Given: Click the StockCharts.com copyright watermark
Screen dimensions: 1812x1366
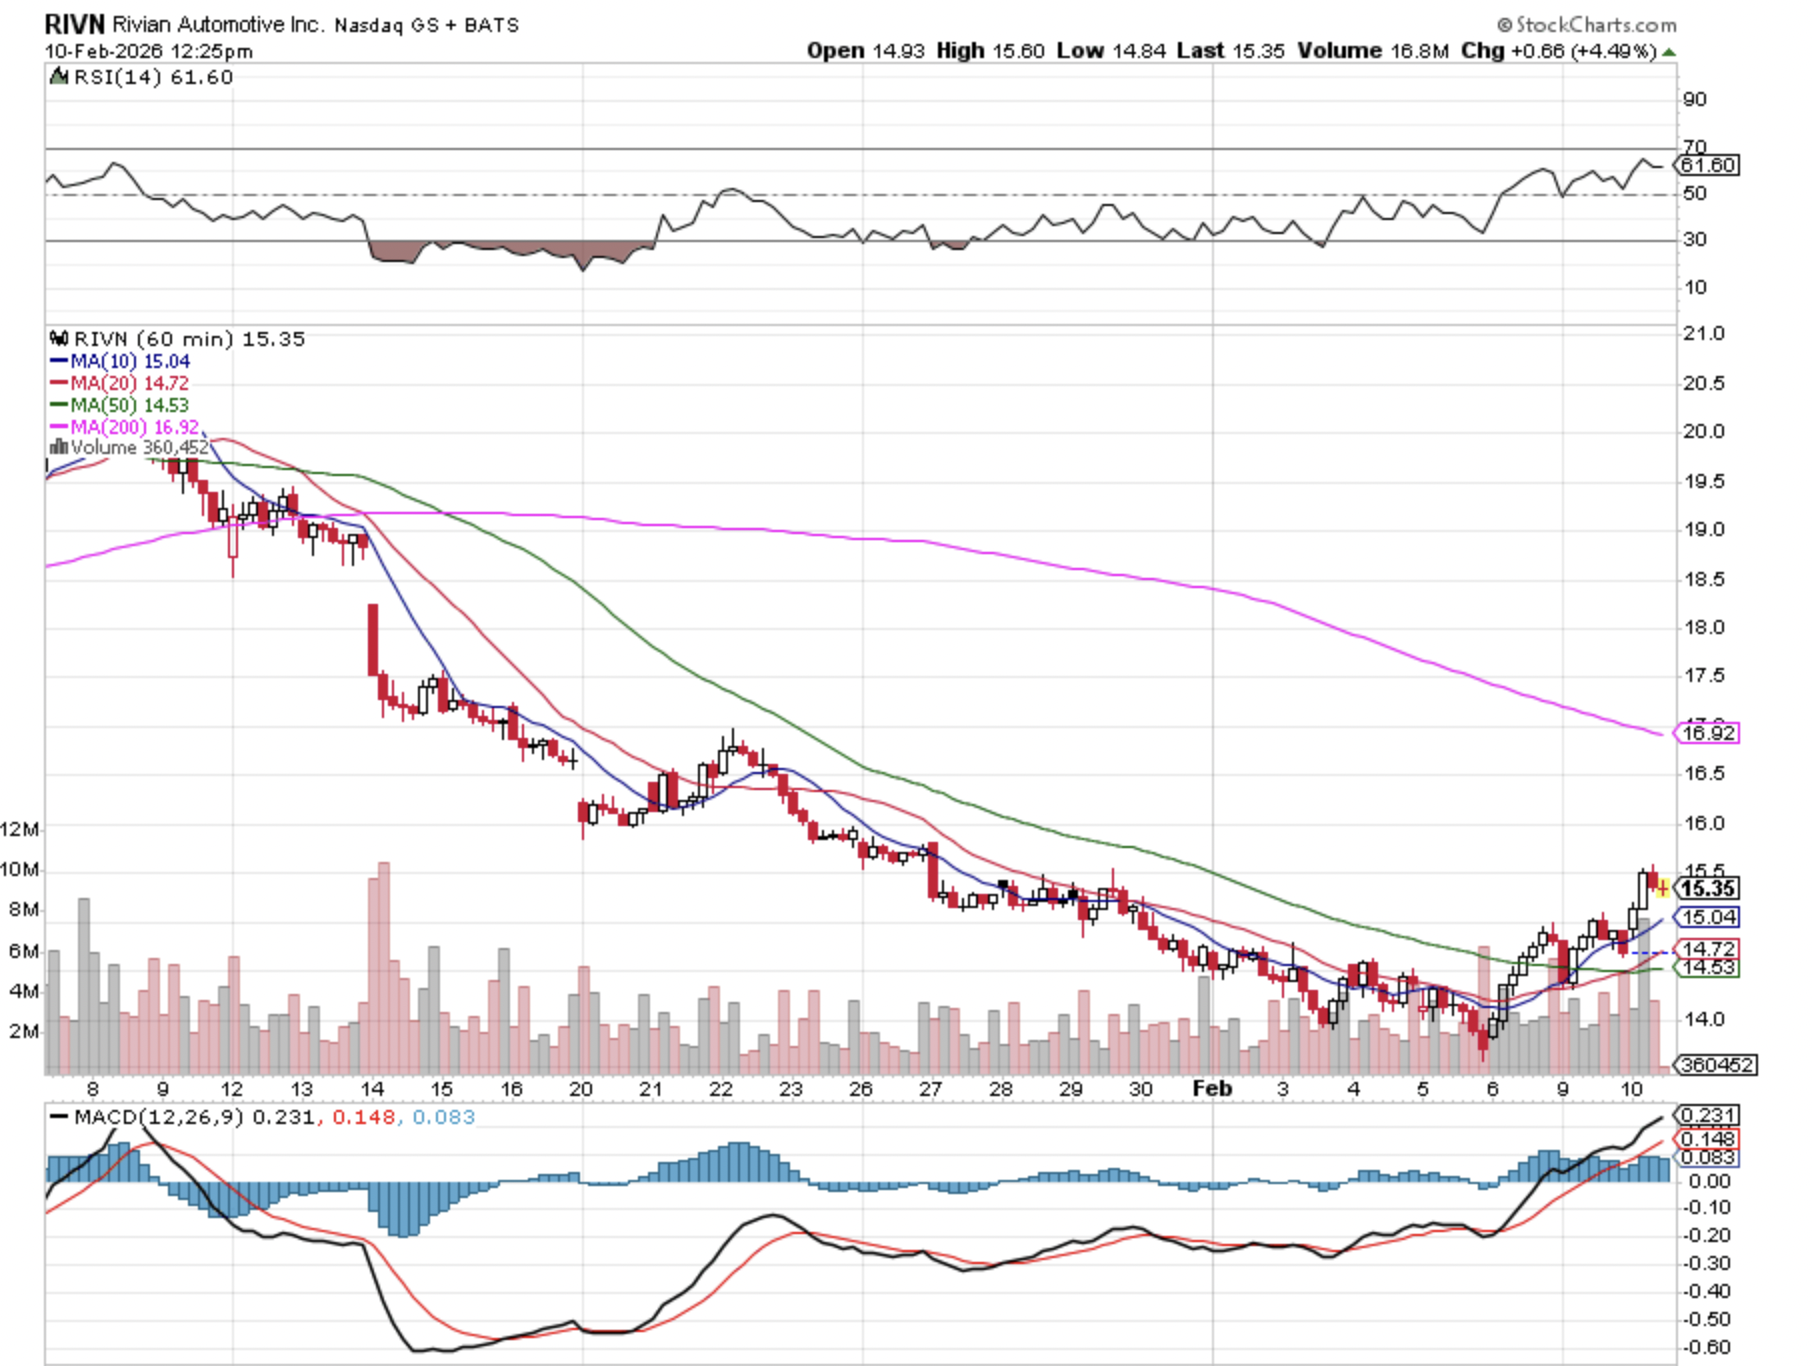Looking at the screenshot, I should (x=1586, y=24).
